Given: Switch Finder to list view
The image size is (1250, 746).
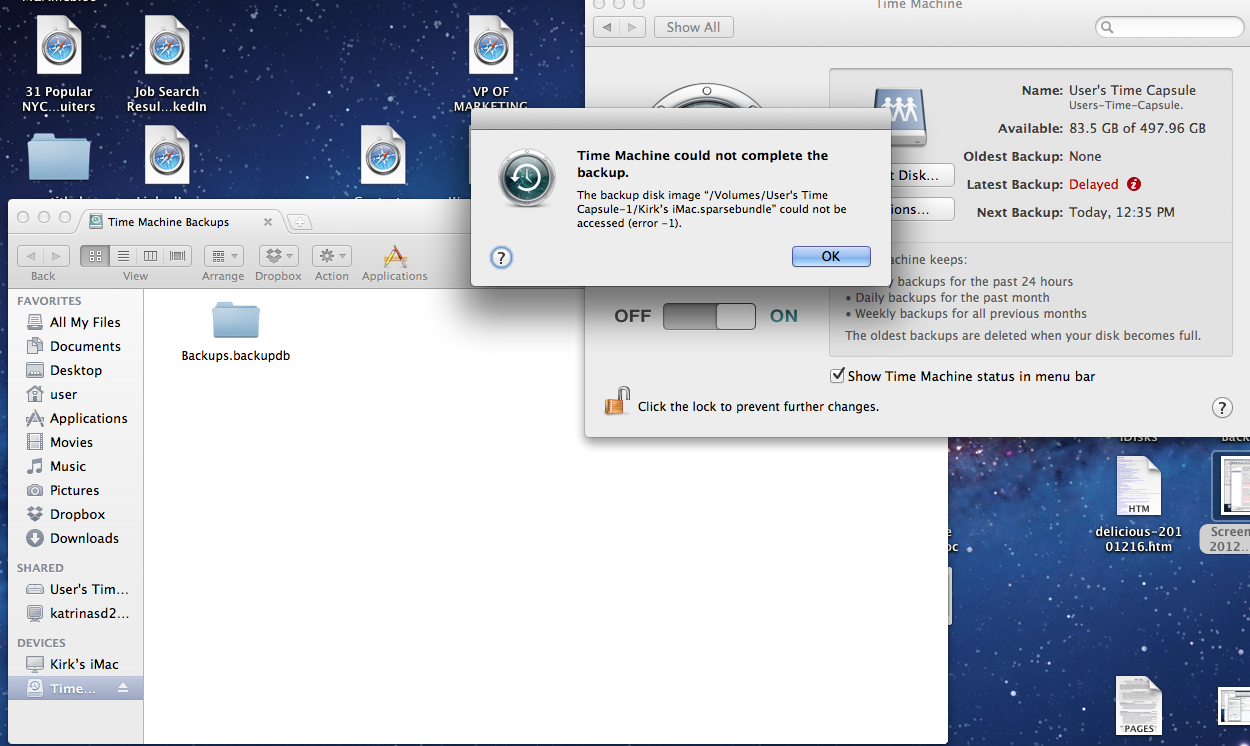Looking at the screenshot, I should (x=122, y=255).
